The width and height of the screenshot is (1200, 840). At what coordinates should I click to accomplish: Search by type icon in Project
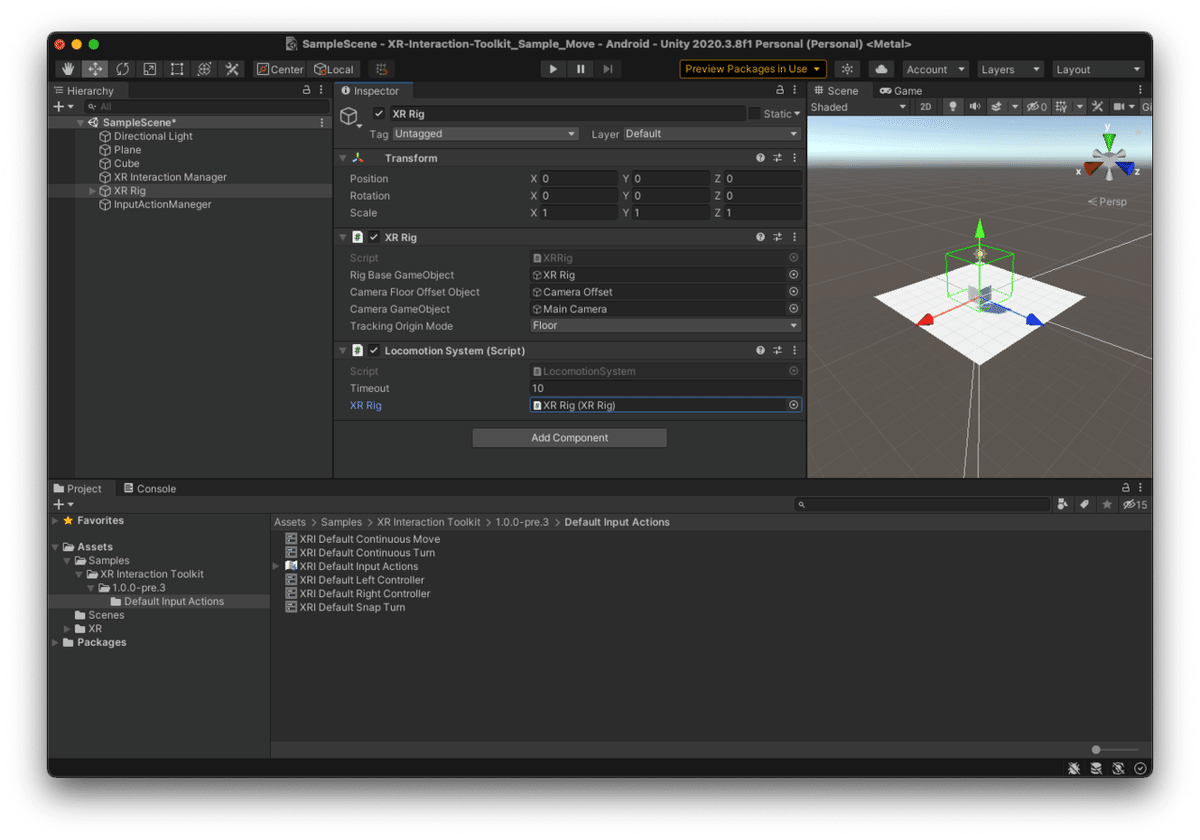point(1062,505)
